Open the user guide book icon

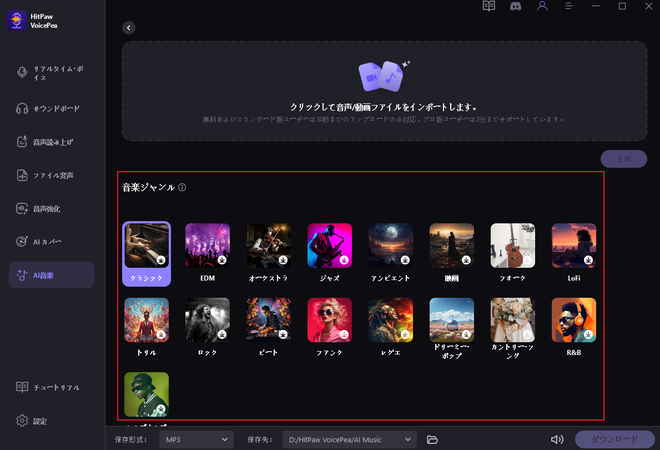pyautogui.click(x=489, y=6)
